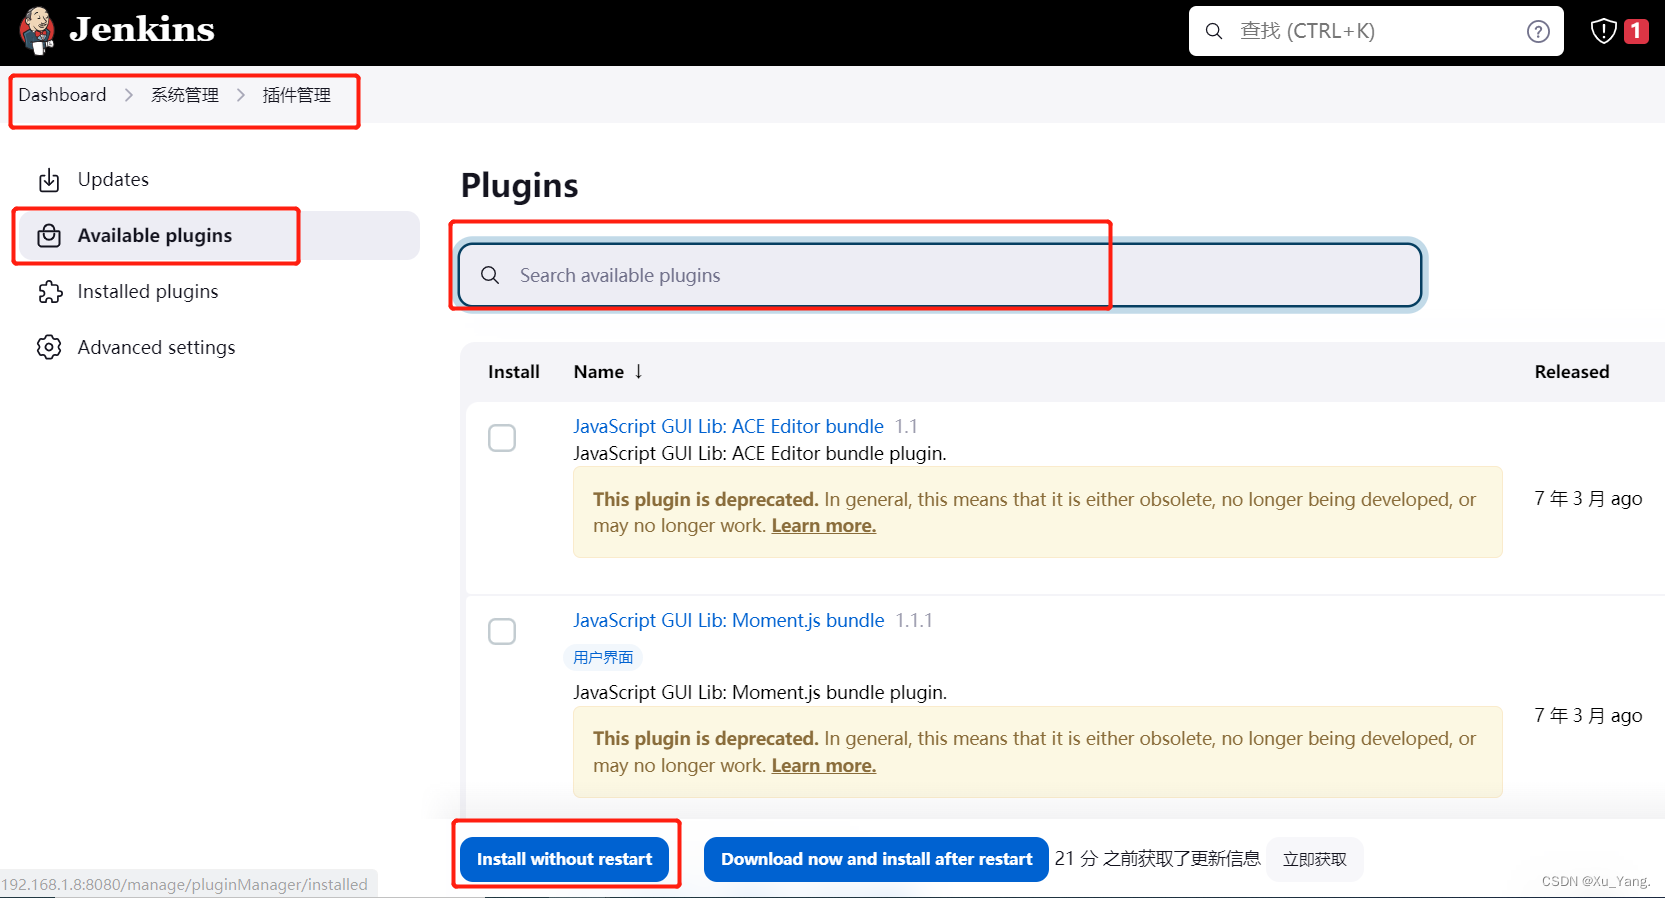Screen dimensions: 1665x898
Task: Sort plugins by Name column
Action: tap(599, 372)
